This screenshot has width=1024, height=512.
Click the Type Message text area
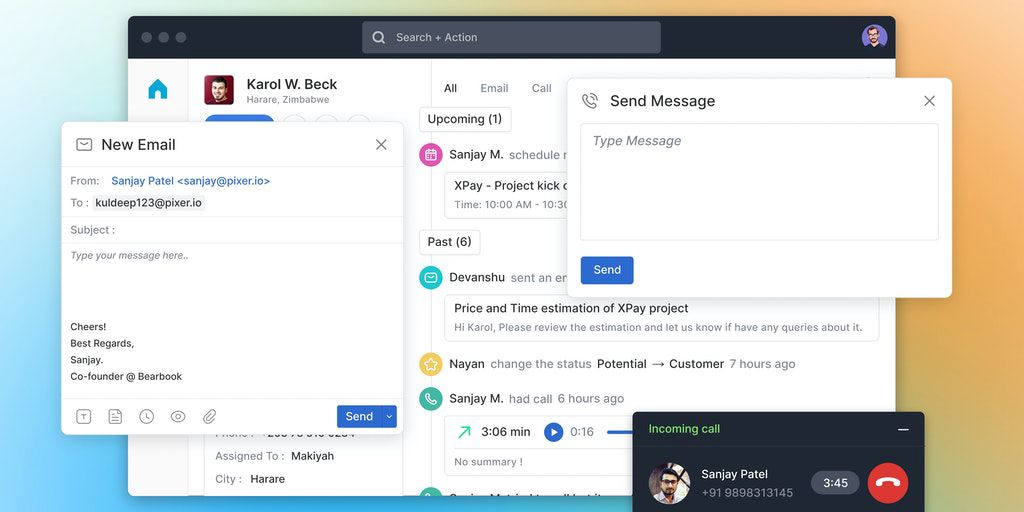click(x=760, y=182)
